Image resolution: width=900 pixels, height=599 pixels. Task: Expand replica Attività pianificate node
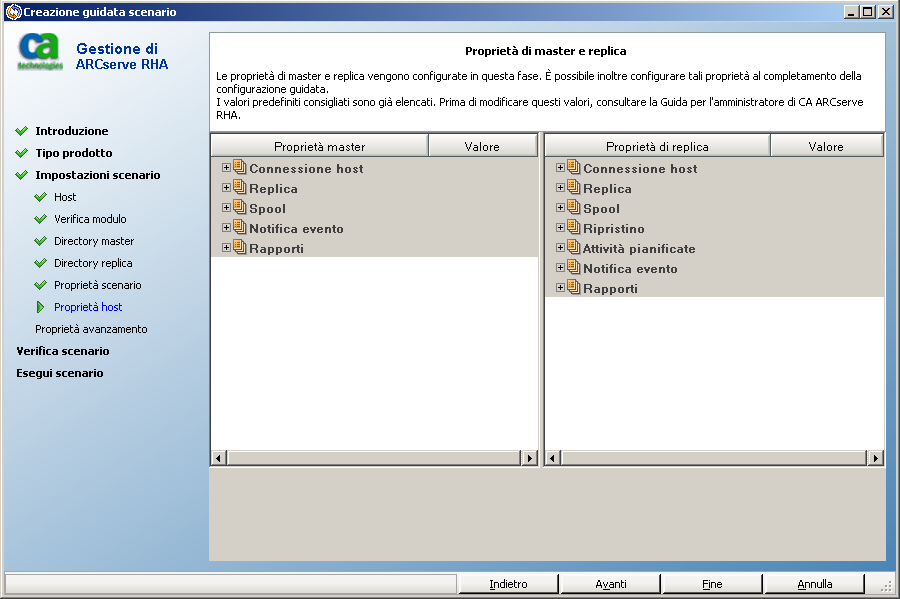(x=560, y=248)
